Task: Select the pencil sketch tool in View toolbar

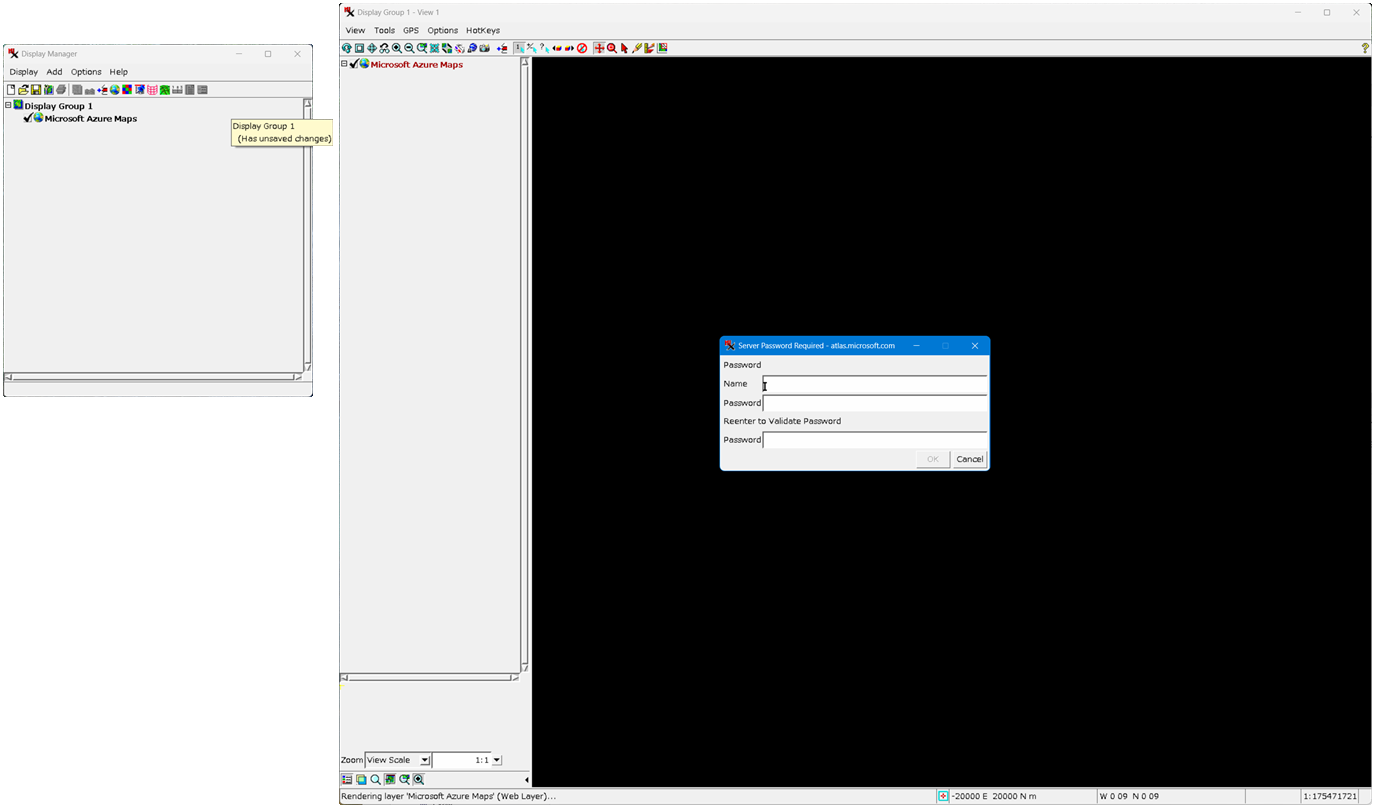Action: pos(637,48)
